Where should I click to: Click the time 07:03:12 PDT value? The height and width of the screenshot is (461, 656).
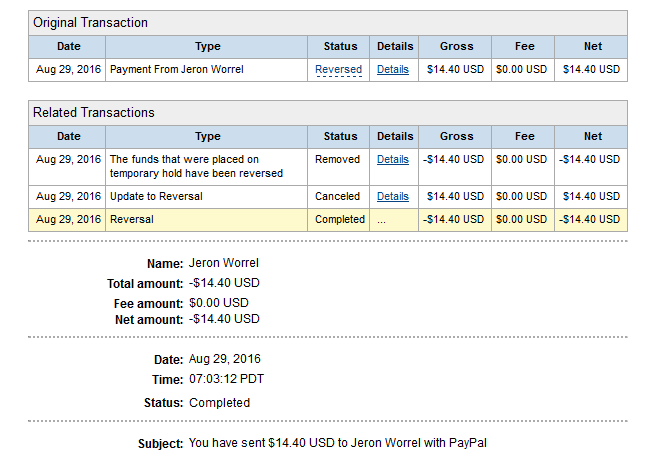pos(226,379)
